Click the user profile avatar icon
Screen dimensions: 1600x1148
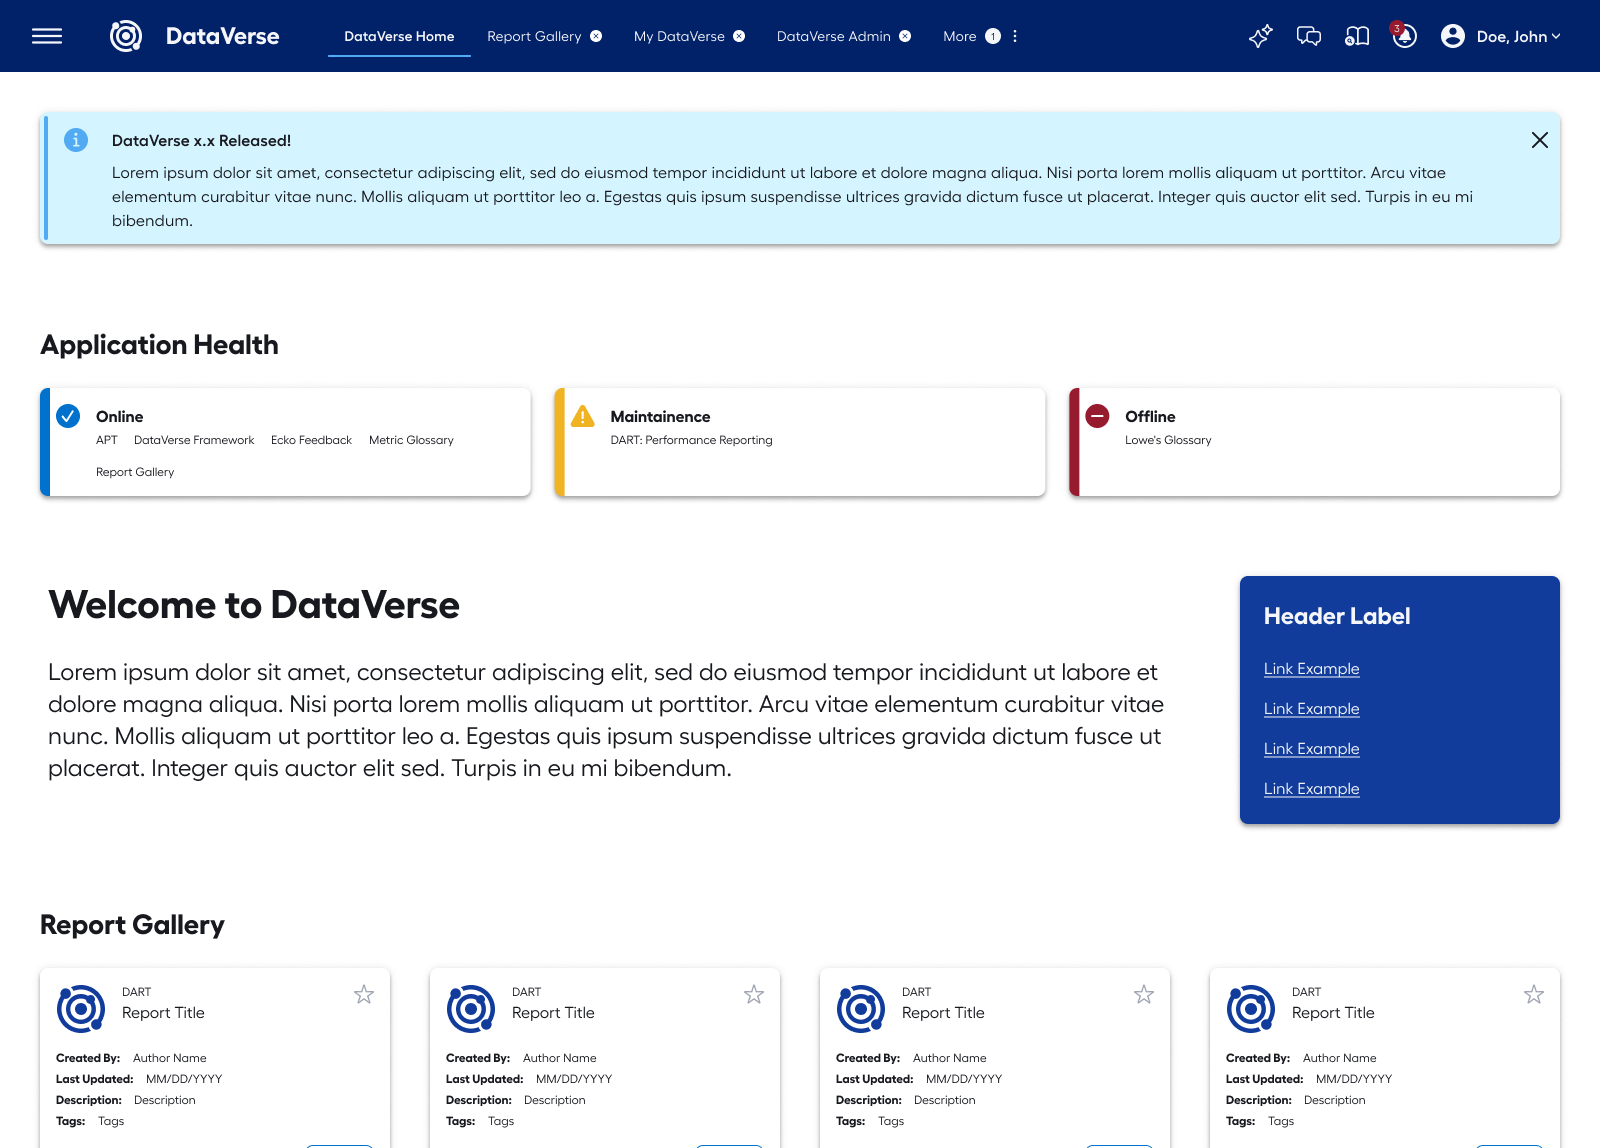pyautogui.click(x=1452, y=36)
